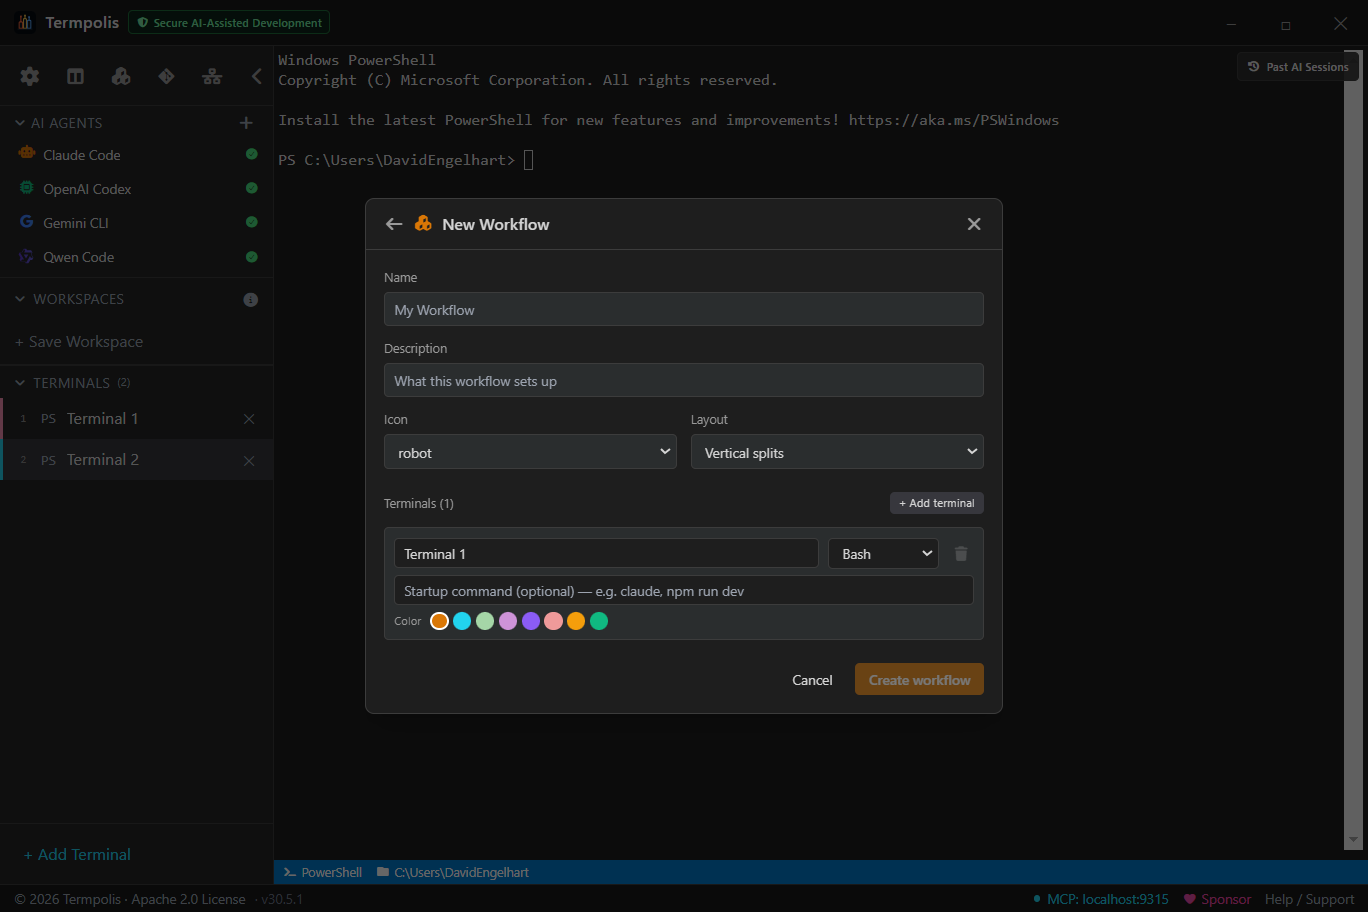Click the OpenAI Codex chip icon
Viewport: 1368px width, 912px height.
tap(27, 188)
